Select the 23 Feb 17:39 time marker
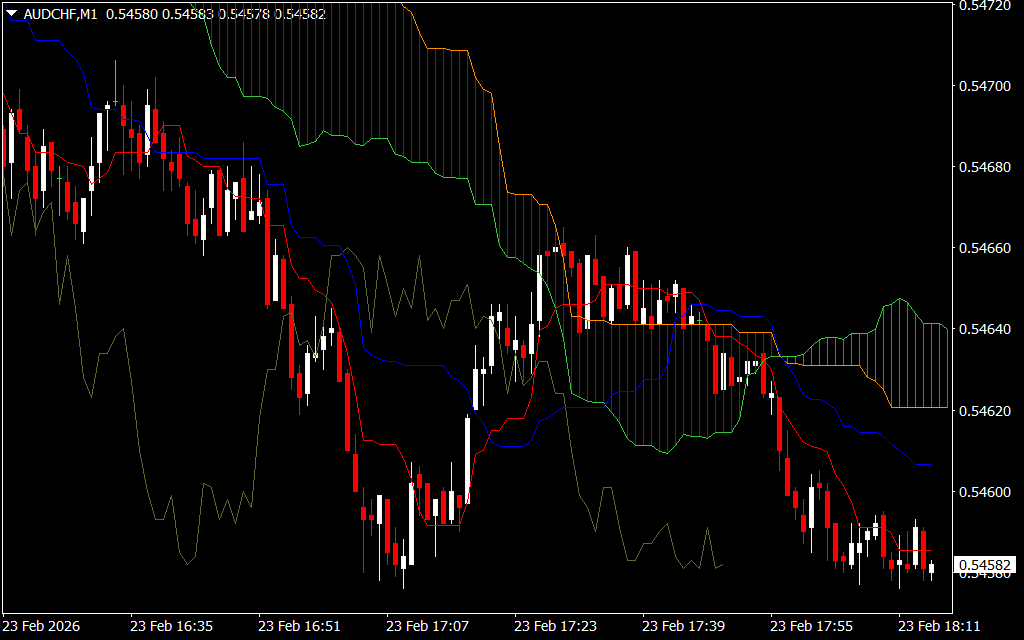Screen dimensions: 1024x640 (x=683, y=626)
